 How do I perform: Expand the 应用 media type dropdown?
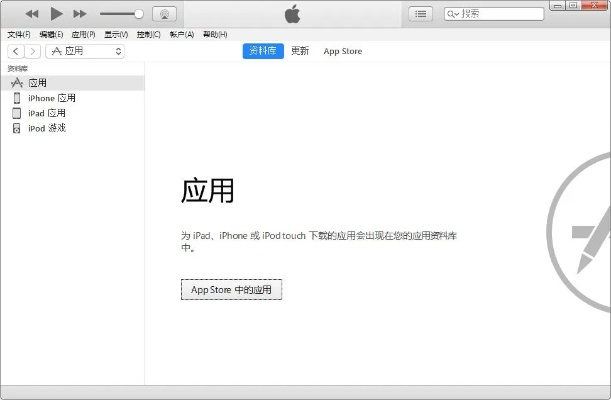(85, 51)
